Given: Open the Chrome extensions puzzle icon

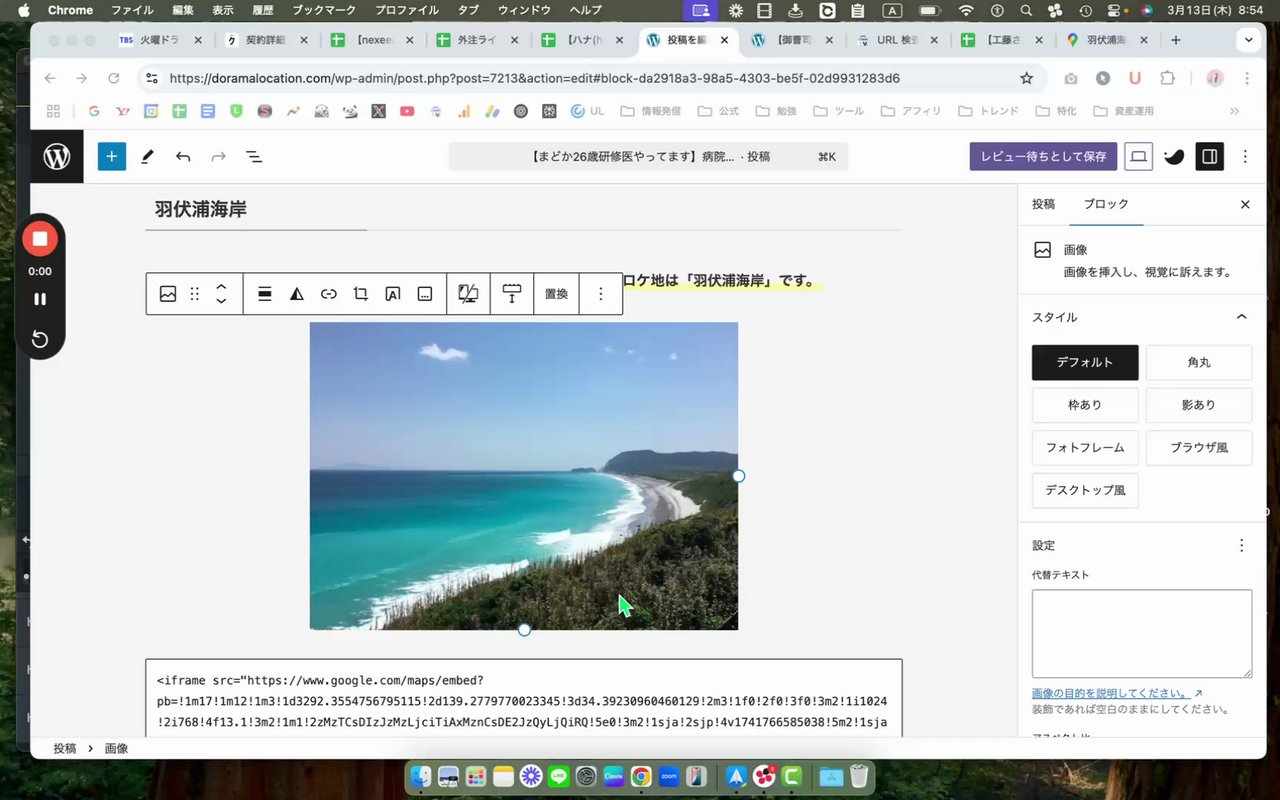Looking at the screenshot, I should coord(1167,78).
